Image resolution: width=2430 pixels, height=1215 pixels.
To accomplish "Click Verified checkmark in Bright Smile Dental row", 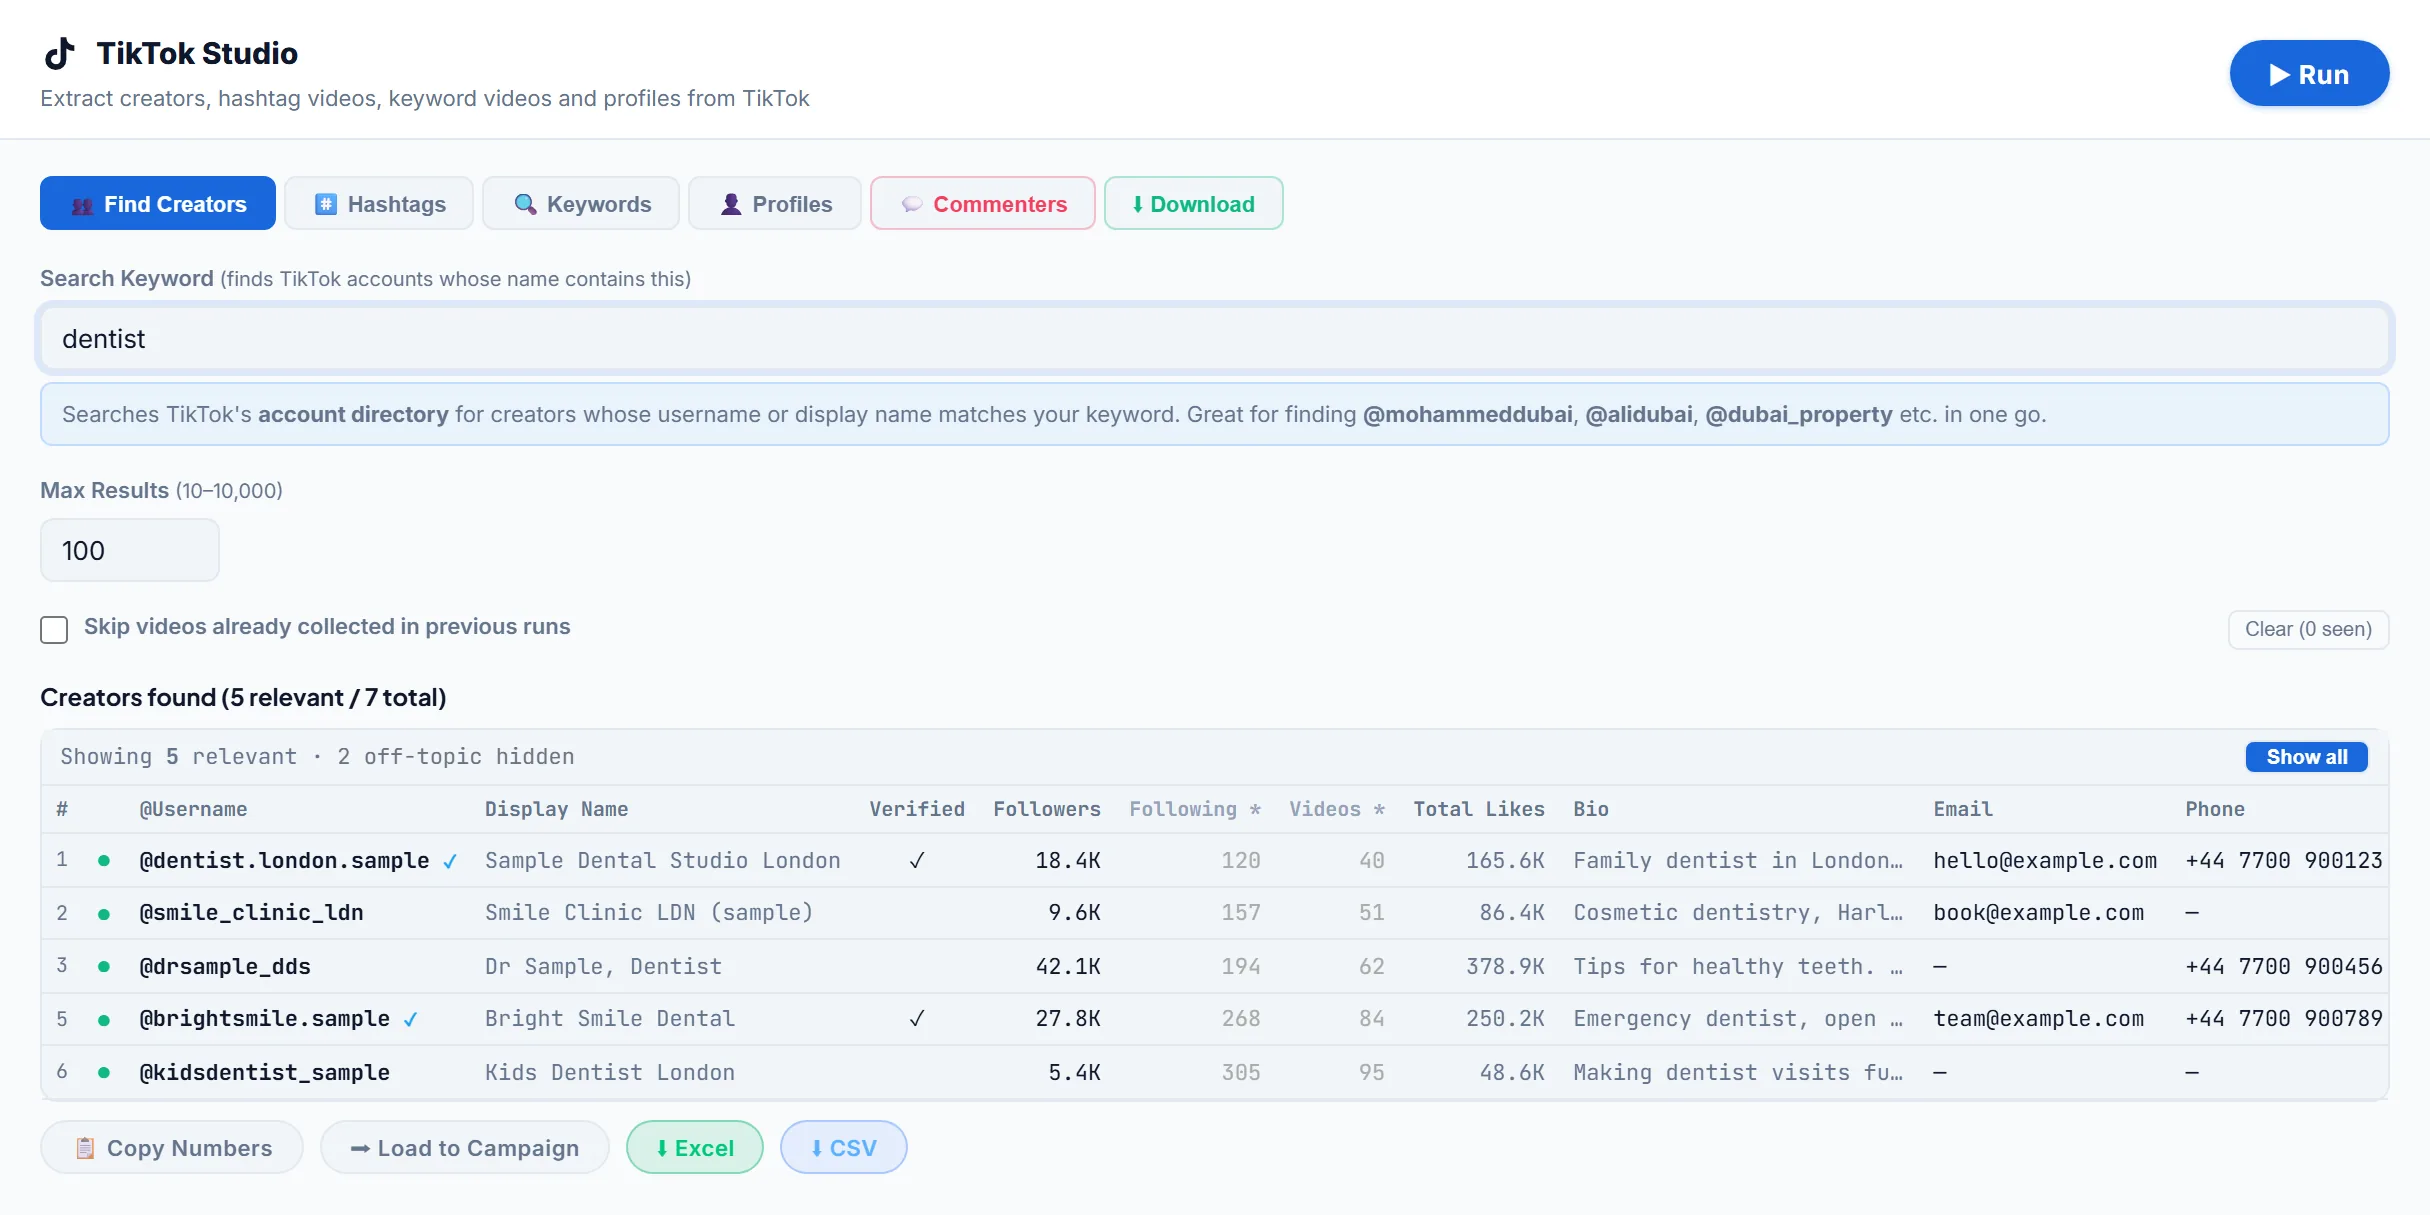I will 916,1018.
